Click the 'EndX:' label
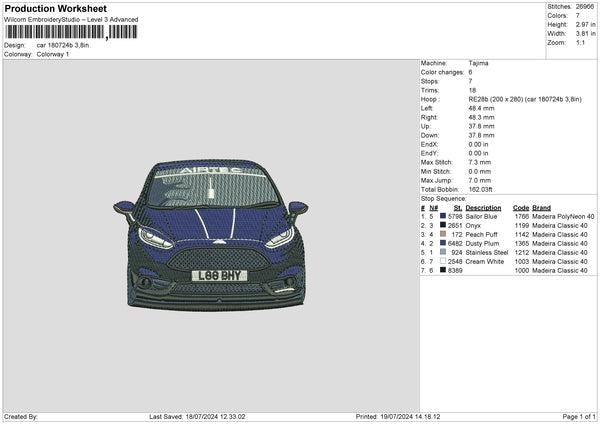Screen dimensions: 600x424 click(x=429, y=144)
